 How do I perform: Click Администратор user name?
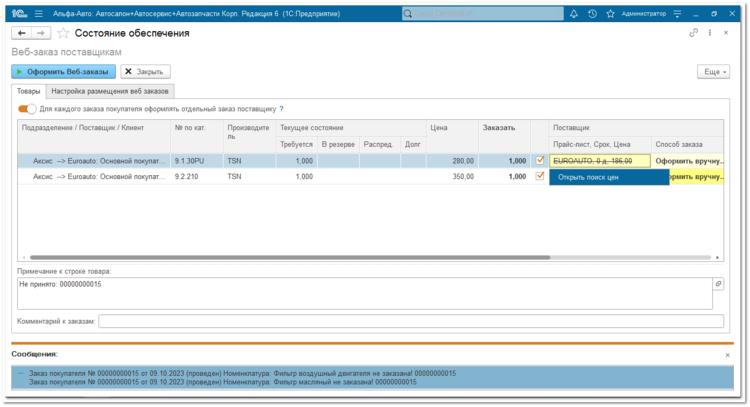click(643, 14)
